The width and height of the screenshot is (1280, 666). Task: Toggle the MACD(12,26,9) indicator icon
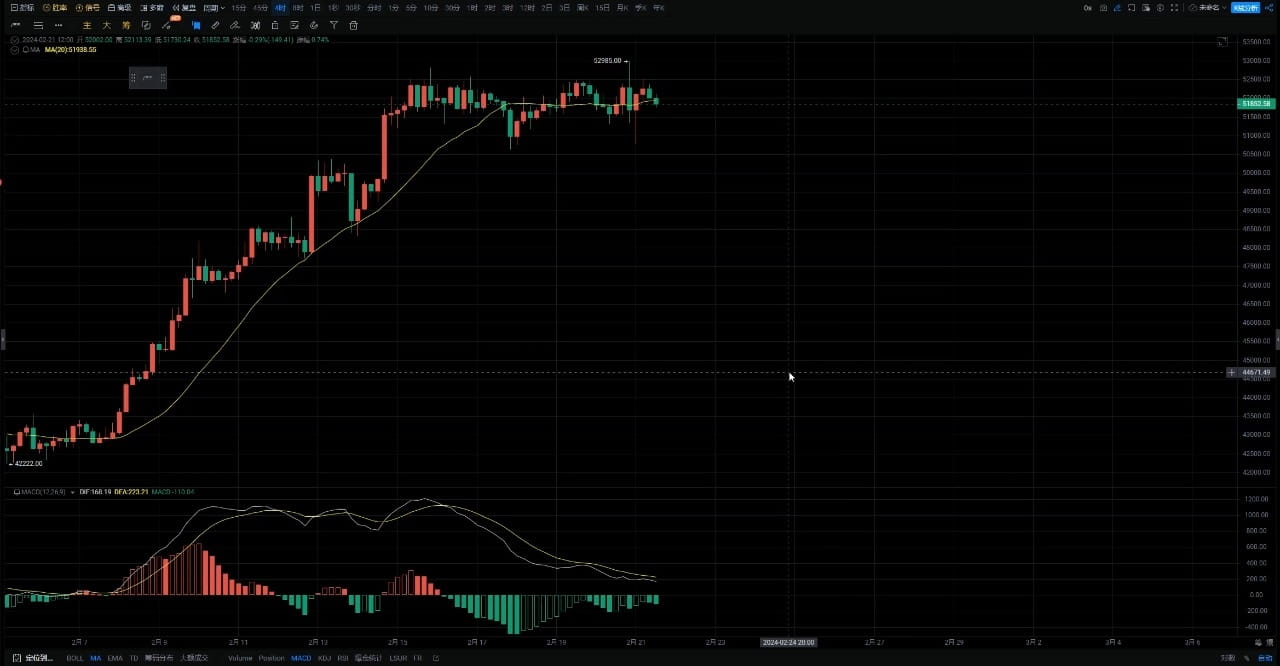(16, 491)
